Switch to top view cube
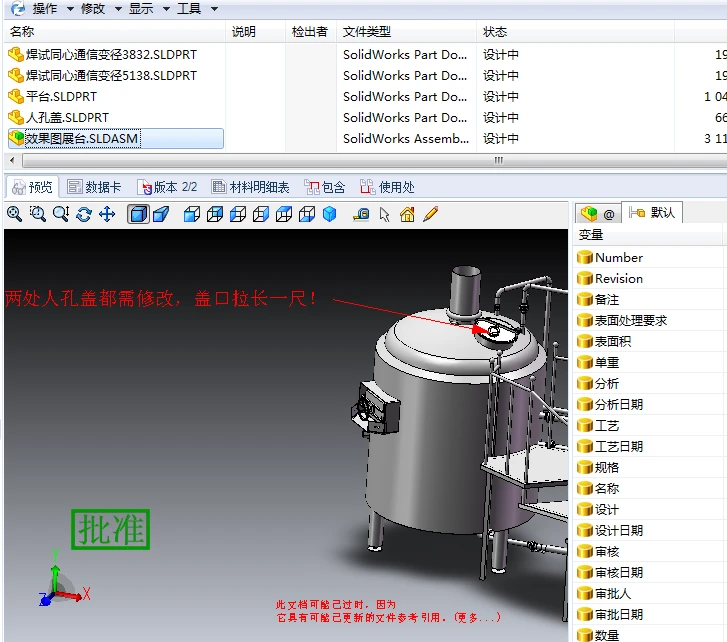 pyautogui.click(x=284, y=214)
